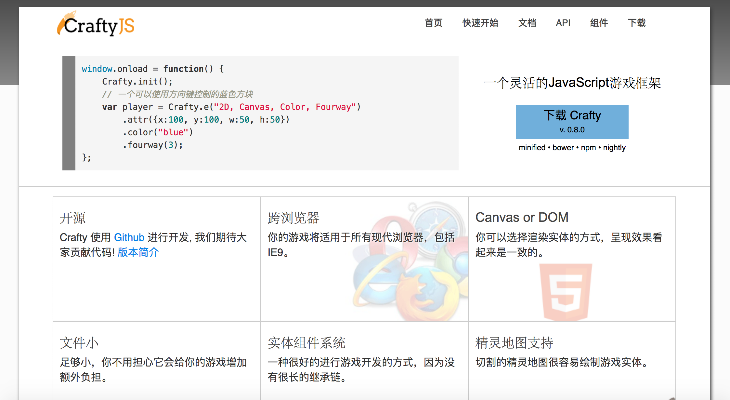This screenshot has height=400, width=730.
Task: Open the 文档 documentation page
Action: (x=527, y=23)
